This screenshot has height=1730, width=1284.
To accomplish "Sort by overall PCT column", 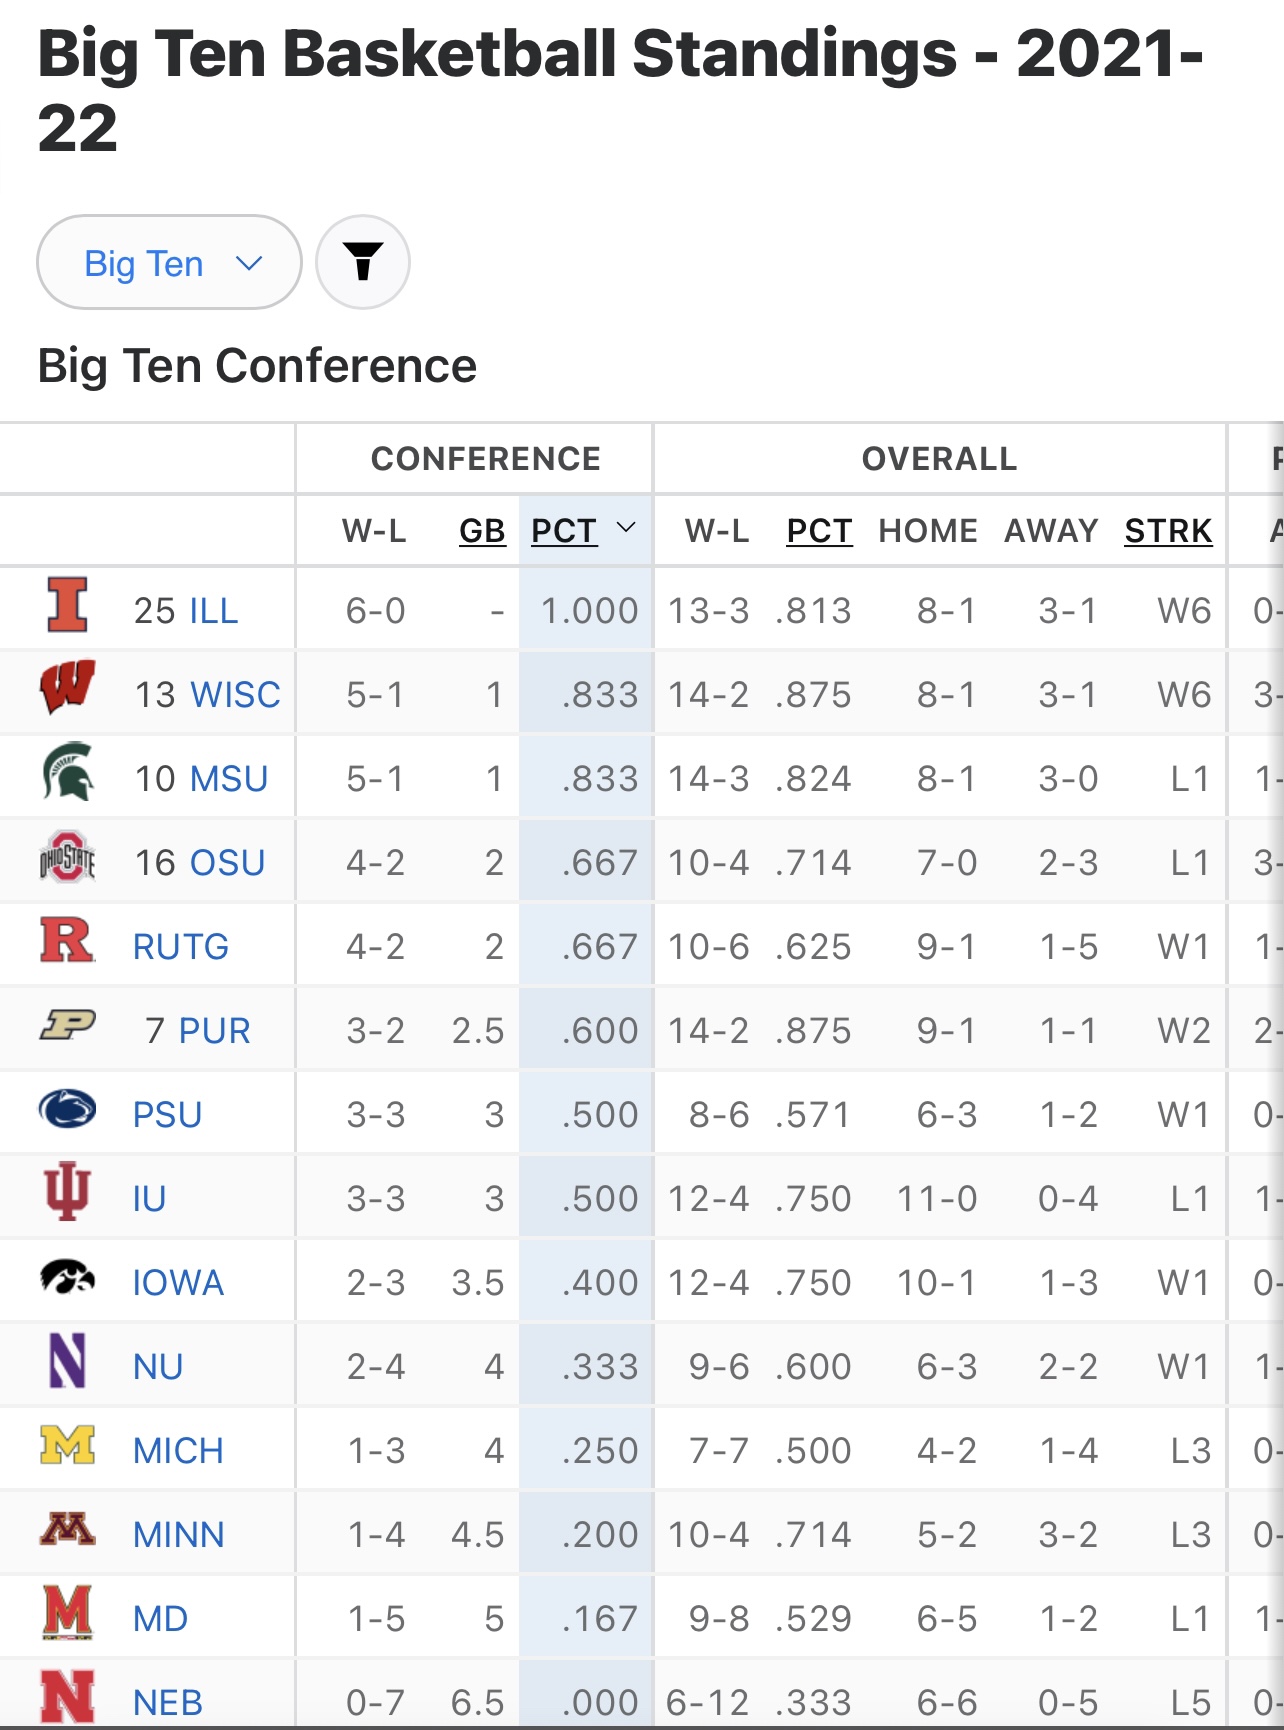I will [x=819, y=531].
